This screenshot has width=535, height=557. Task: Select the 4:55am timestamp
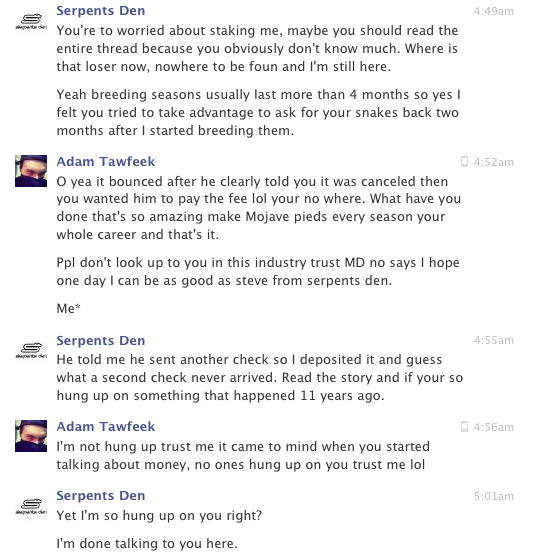click(494, 340)
